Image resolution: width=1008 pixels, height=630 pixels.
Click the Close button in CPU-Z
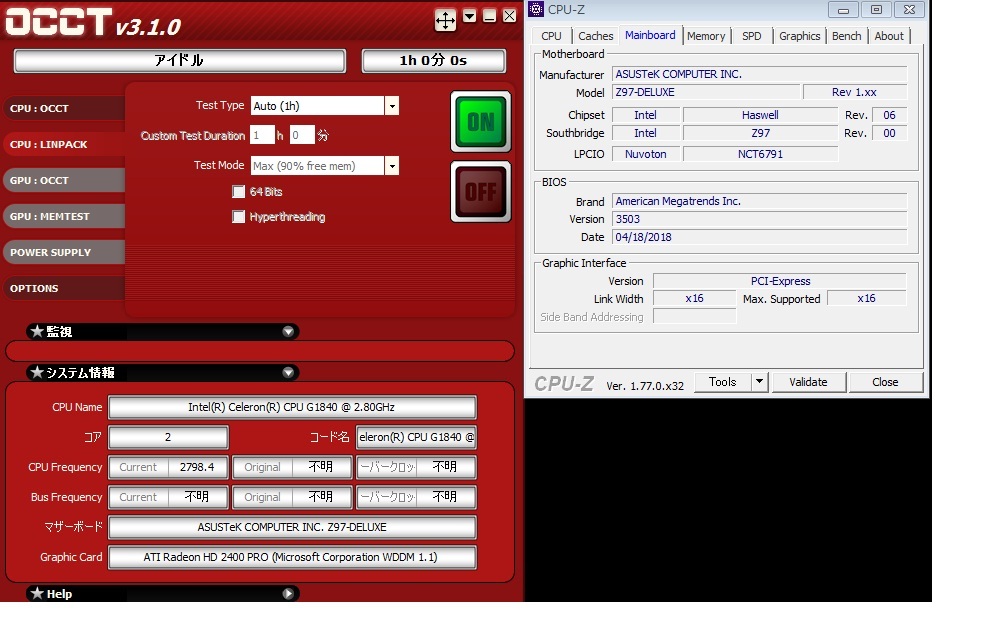pos(885,382)
